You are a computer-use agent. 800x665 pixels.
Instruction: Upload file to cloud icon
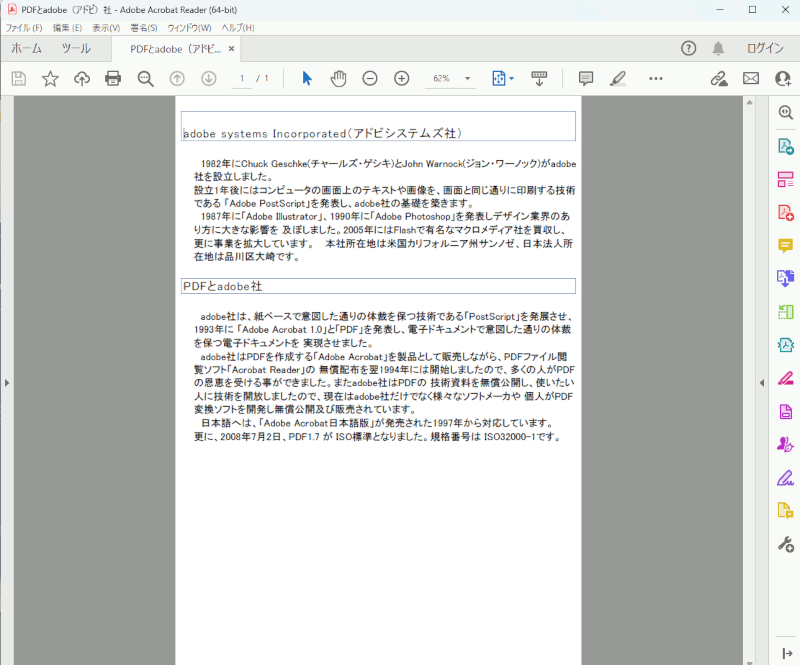[x=82, y=79]
